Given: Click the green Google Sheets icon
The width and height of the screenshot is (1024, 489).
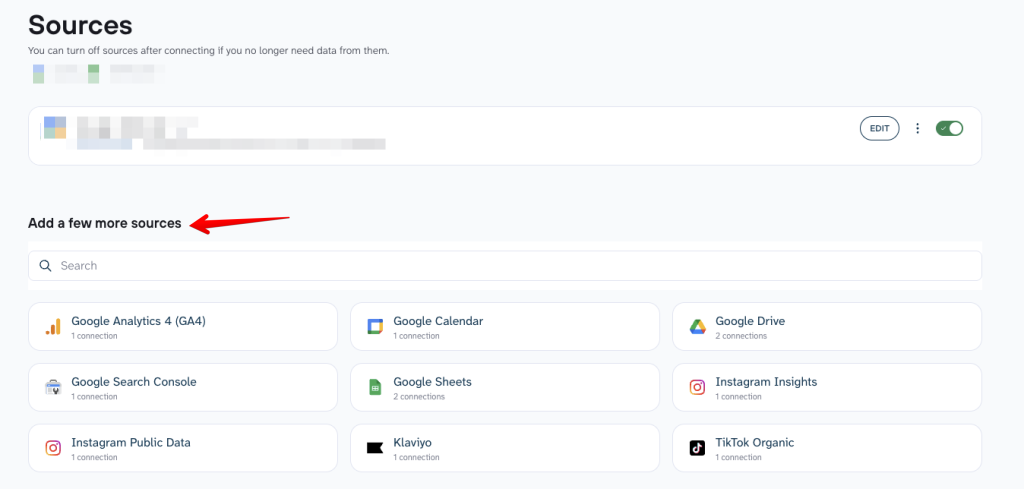Looking at the screenshot, I should tap(375, 387).
